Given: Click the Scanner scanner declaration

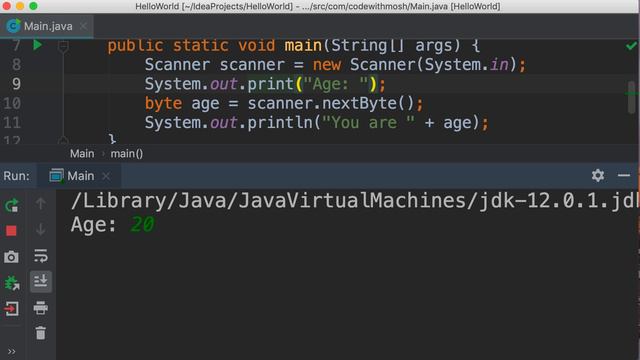Looking at the screenshot, I should 215,64.
